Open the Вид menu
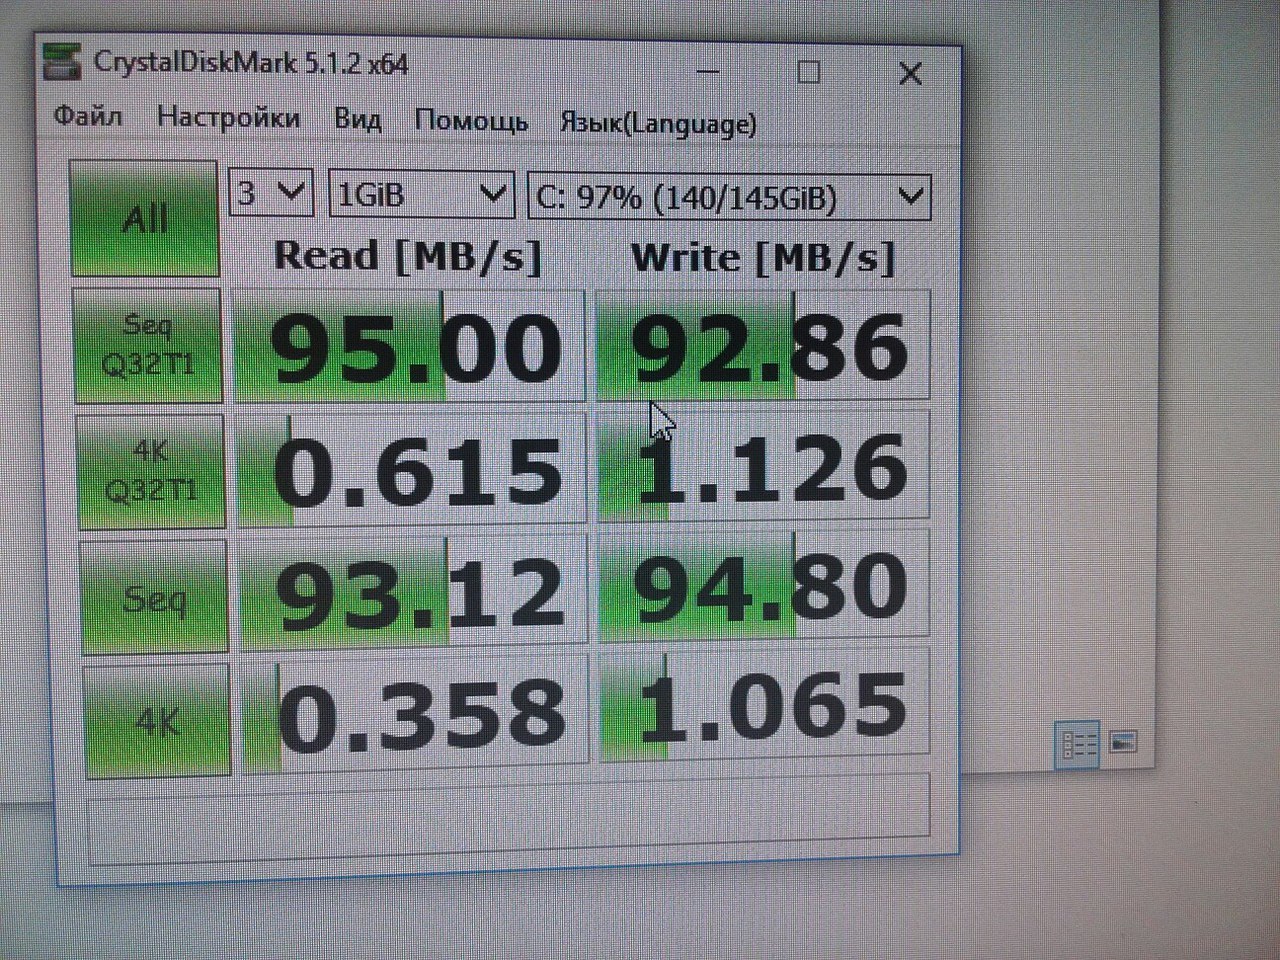This screenshot has width=1280, height=960. click(357, 120)
